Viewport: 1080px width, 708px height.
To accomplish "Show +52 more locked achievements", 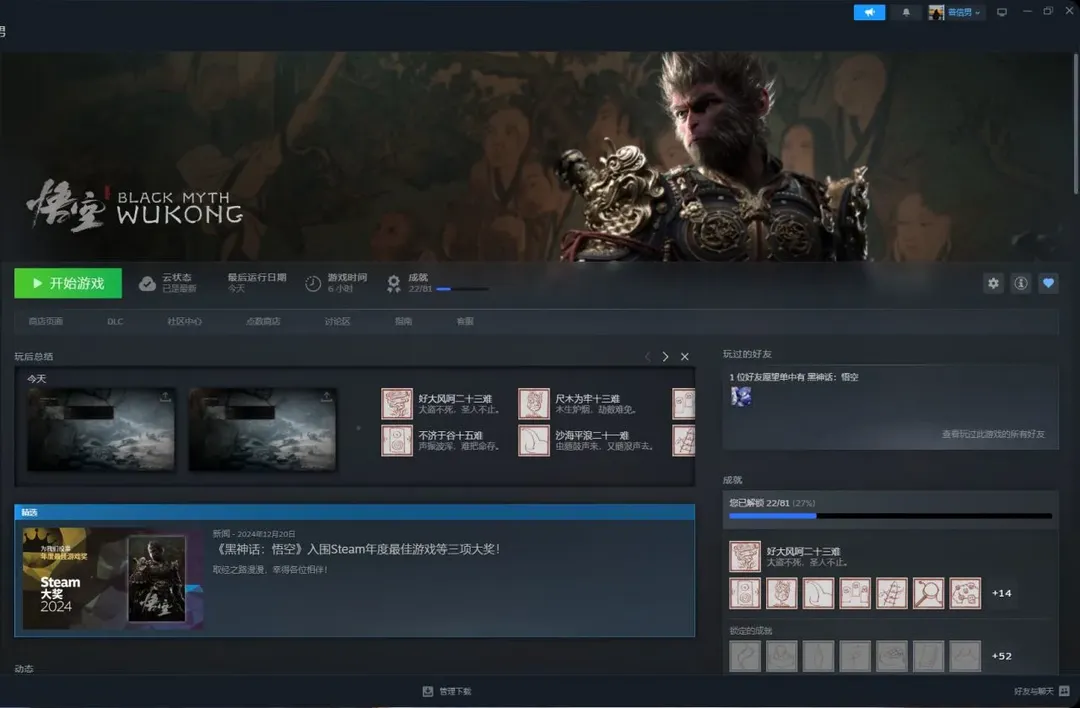I will tap(1001, 656).
